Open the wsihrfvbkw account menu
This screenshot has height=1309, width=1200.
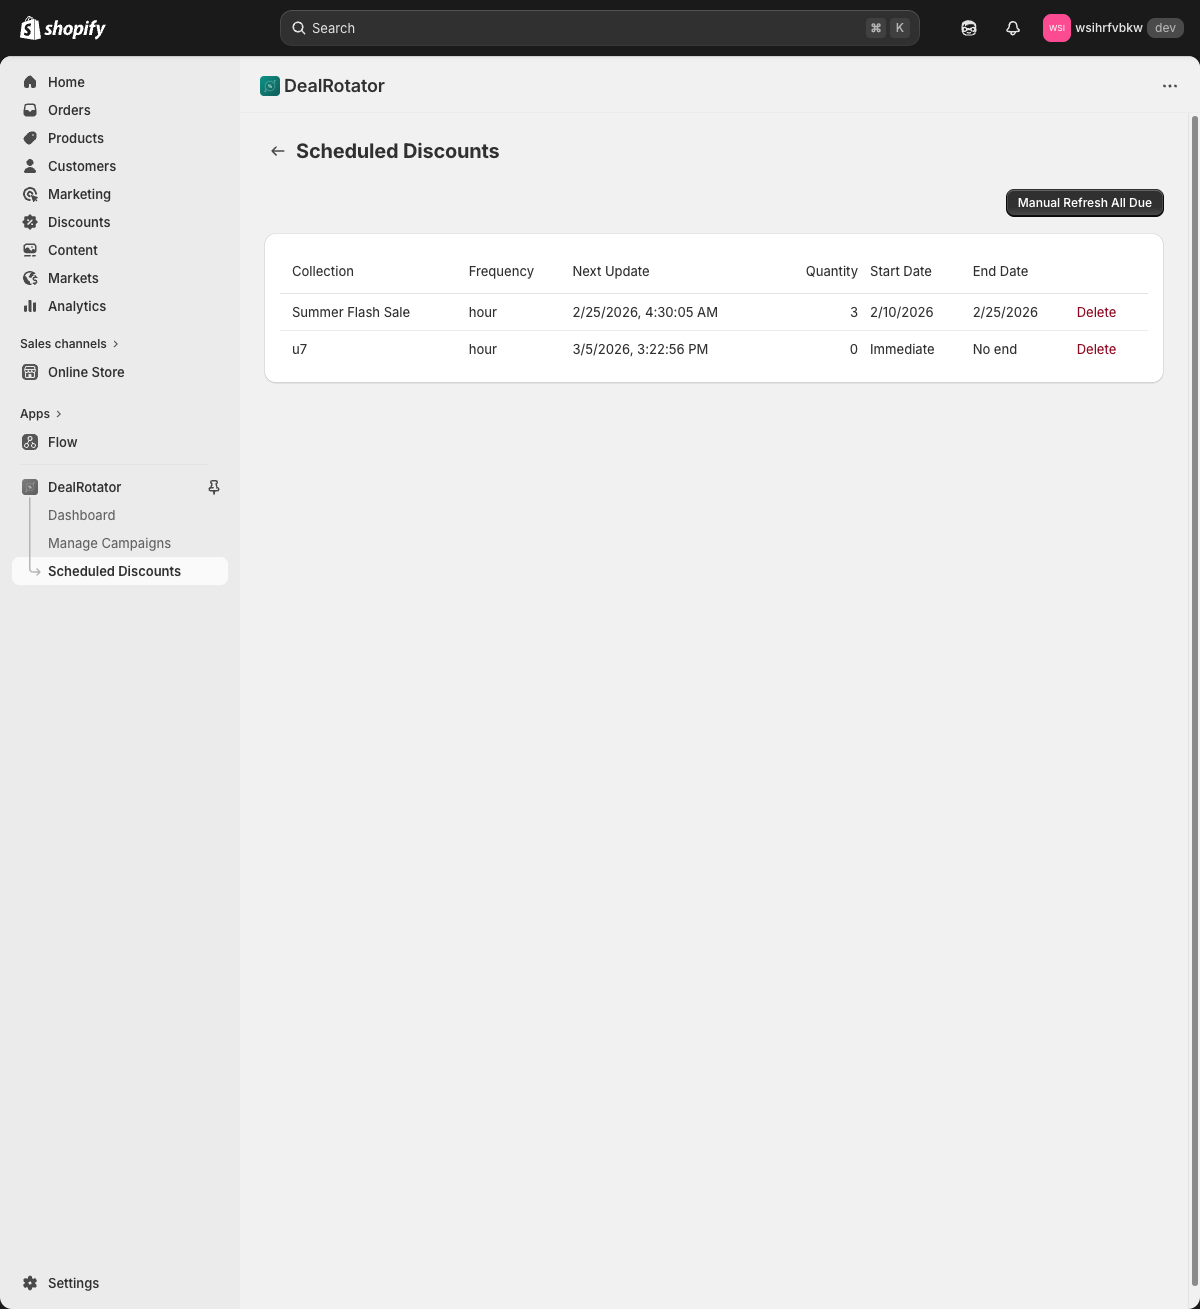tap(1113, 27)
